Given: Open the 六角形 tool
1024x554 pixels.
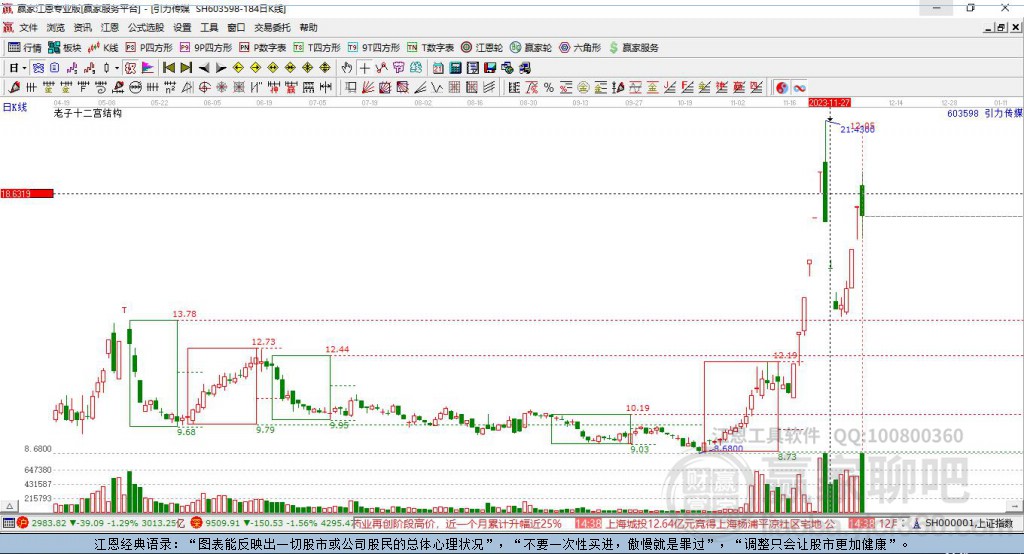Looking at the screenshot, I should coord(580,48).
